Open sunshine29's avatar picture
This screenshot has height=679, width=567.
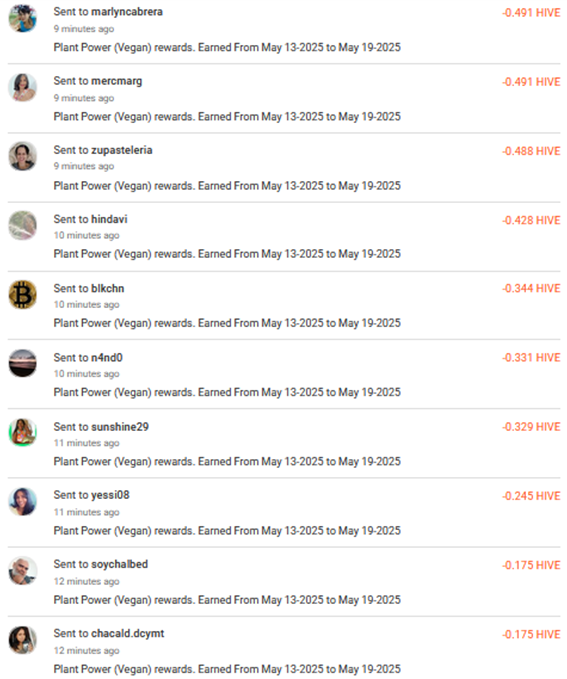click(x=23, y=433)
